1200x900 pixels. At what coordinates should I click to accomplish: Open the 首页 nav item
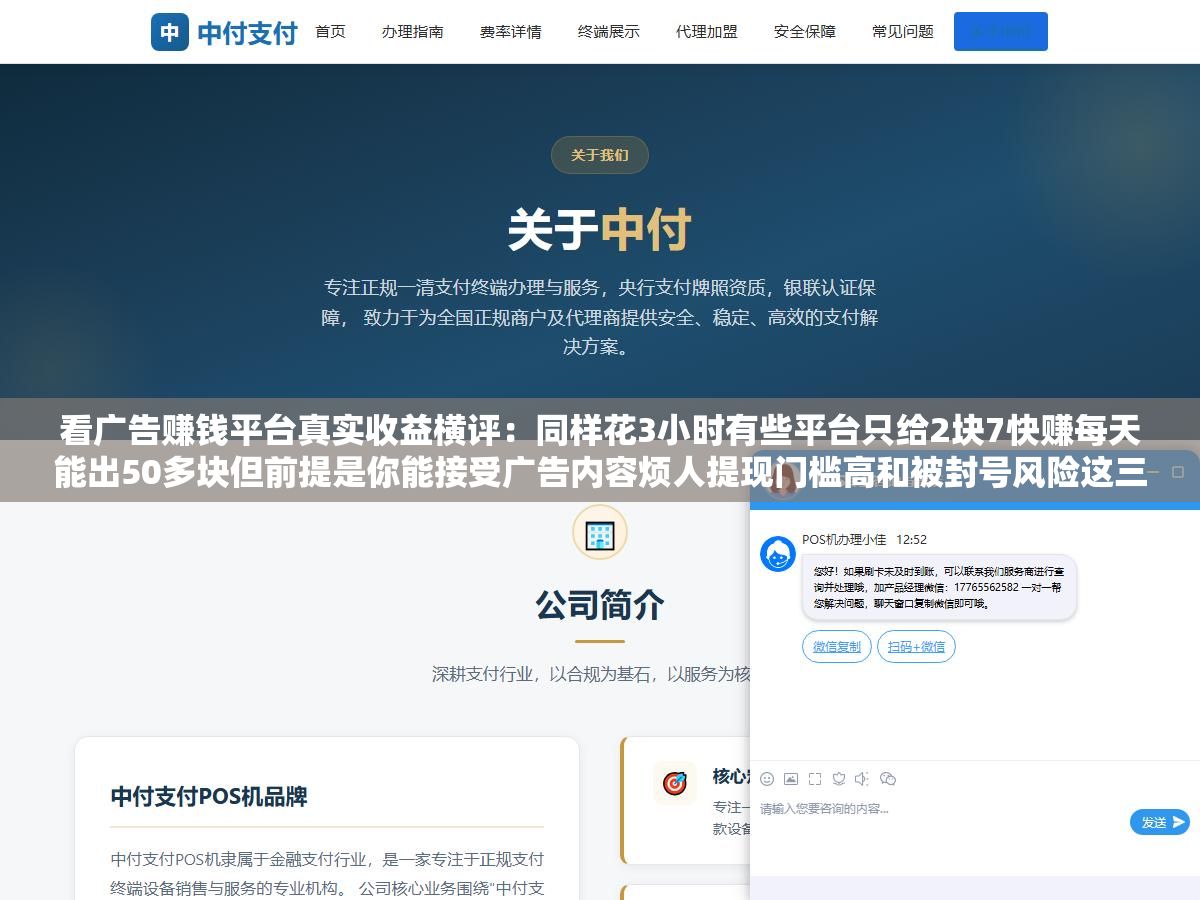click(x=330, y=32)
